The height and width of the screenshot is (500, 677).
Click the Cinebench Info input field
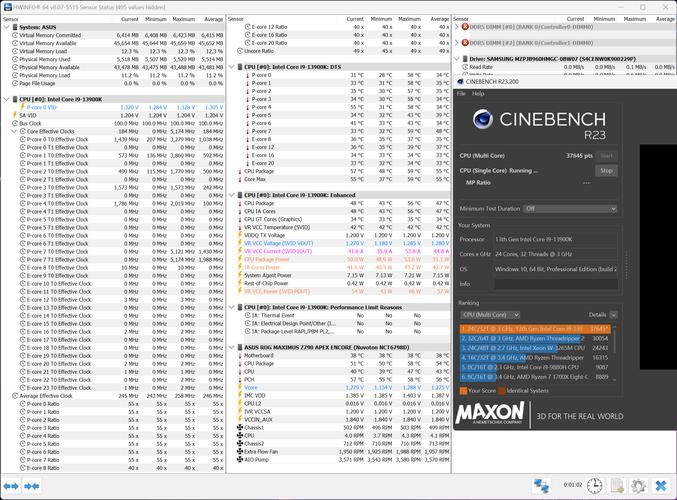pos(556,284)
